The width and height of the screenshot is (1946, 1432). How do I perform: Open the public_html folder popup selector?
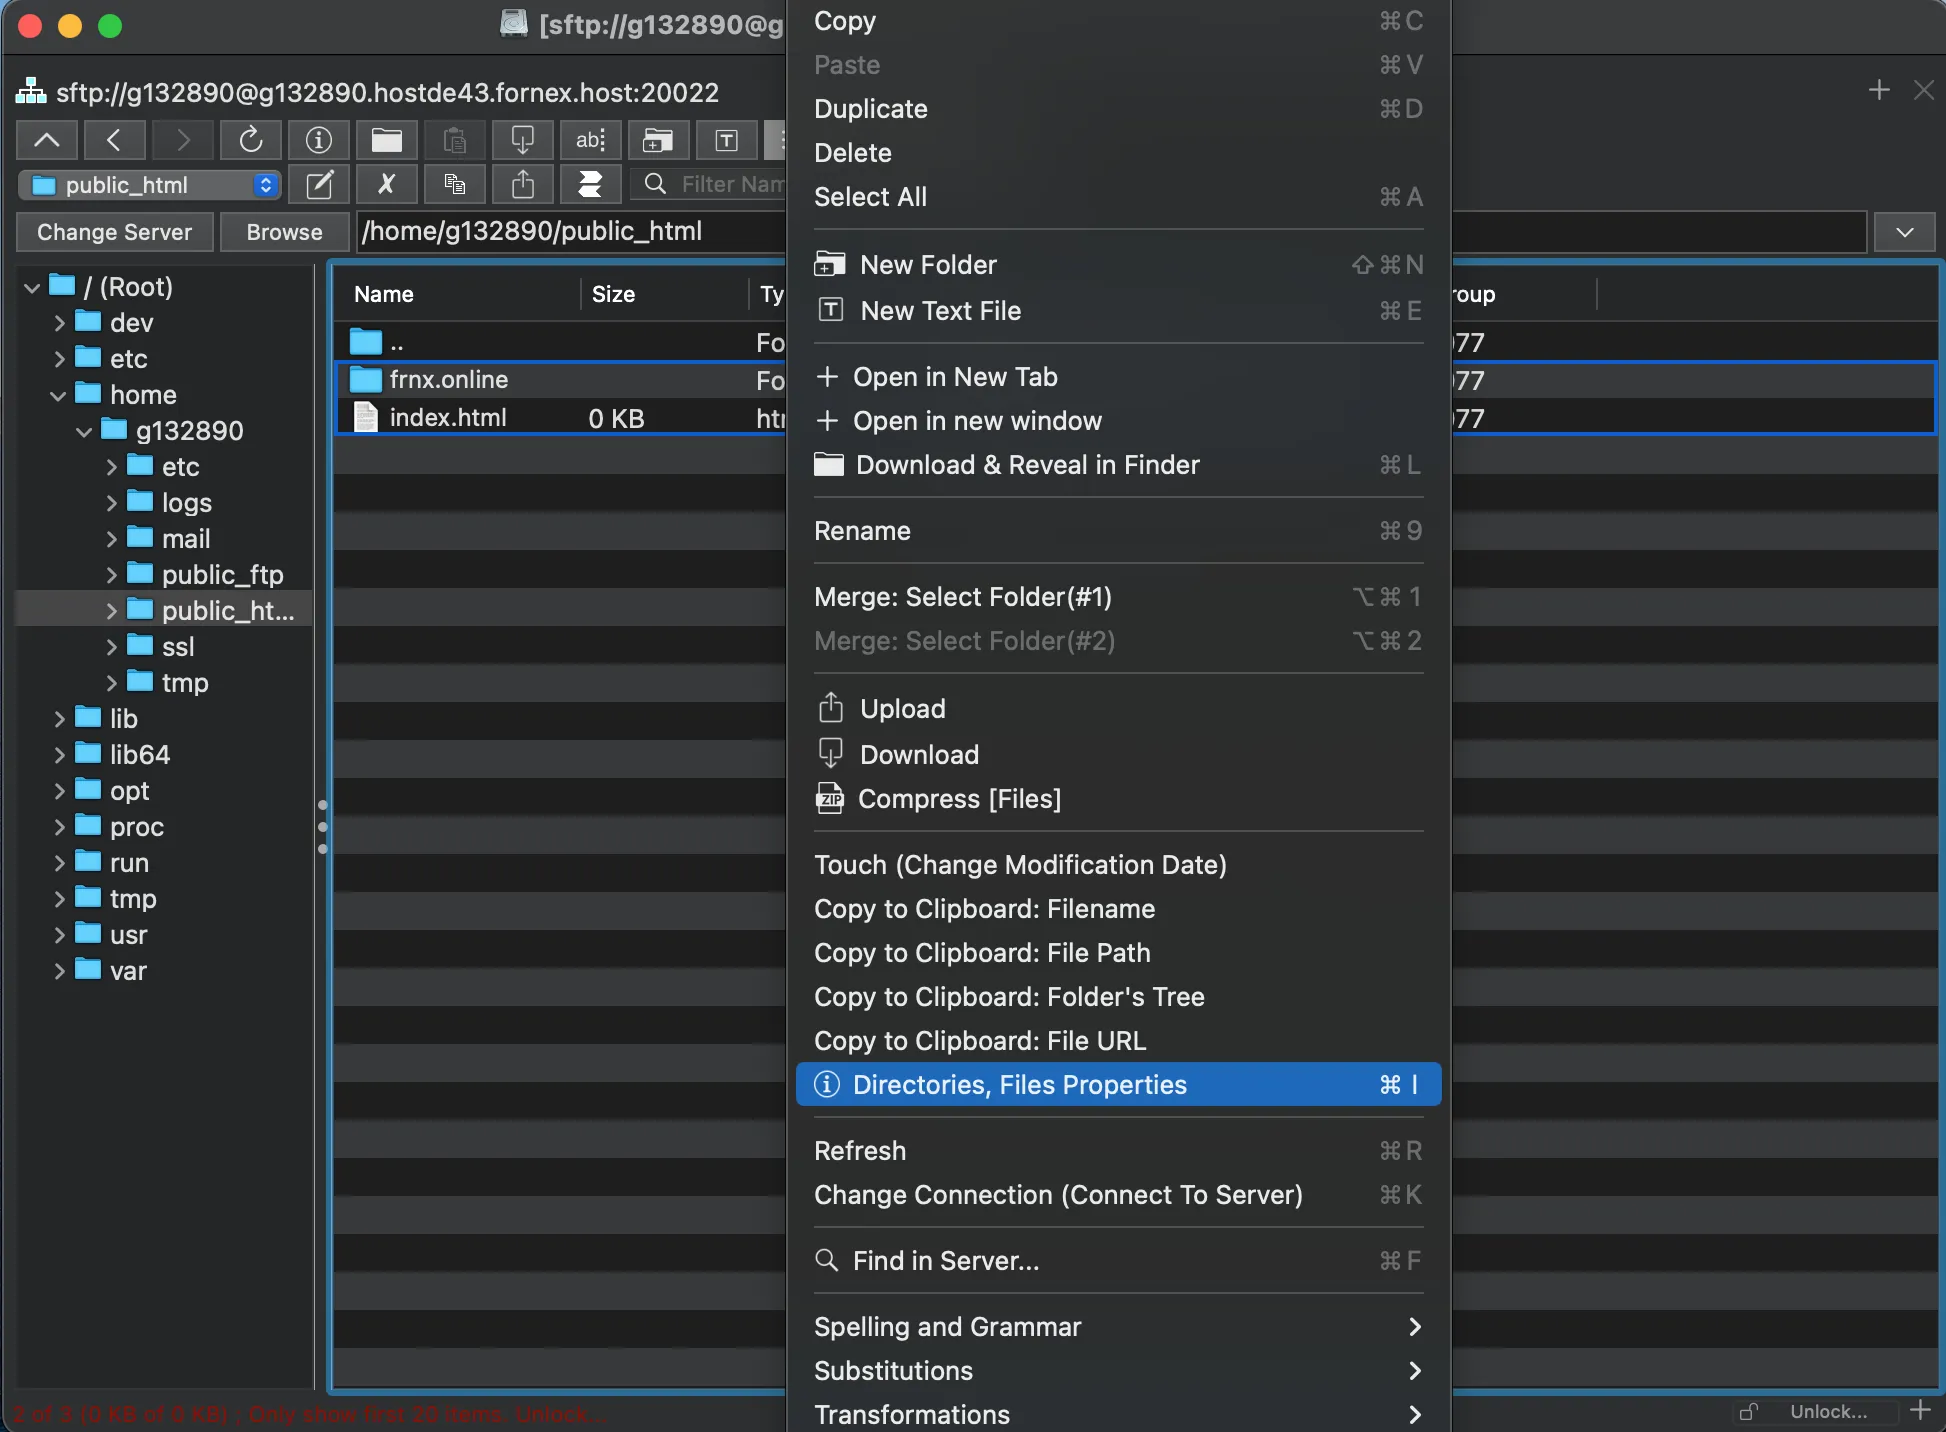point(150,185)
